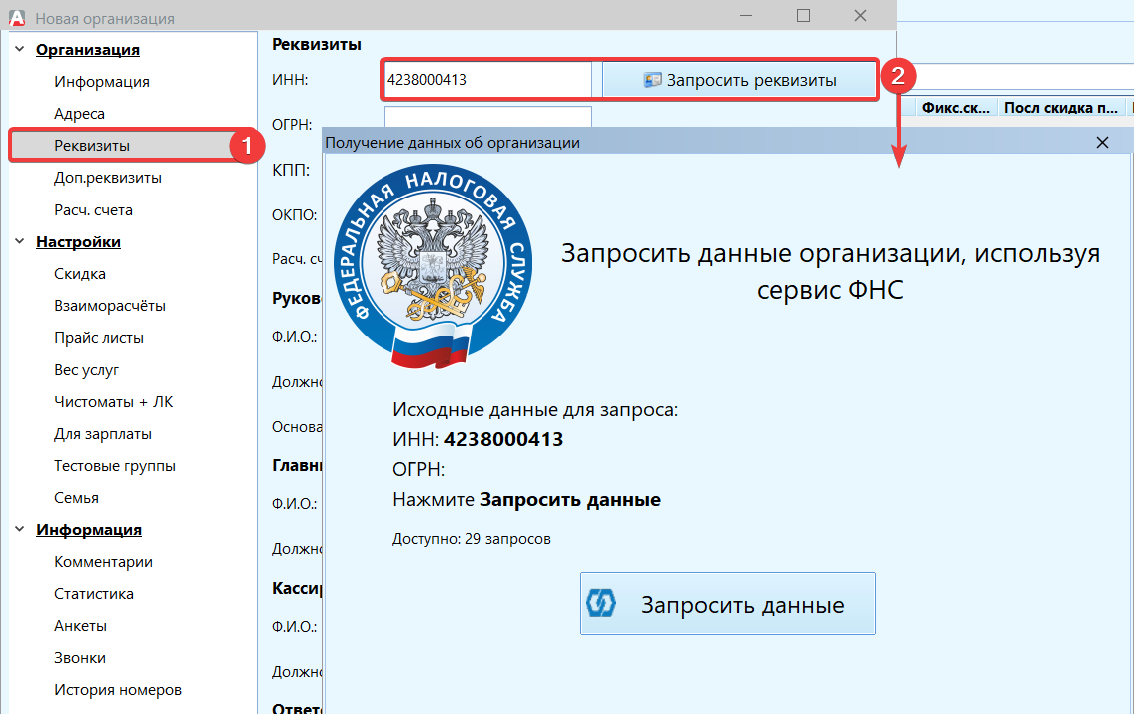
Task: Open Тестовые группы settings
Action: [x=115, y=466]
